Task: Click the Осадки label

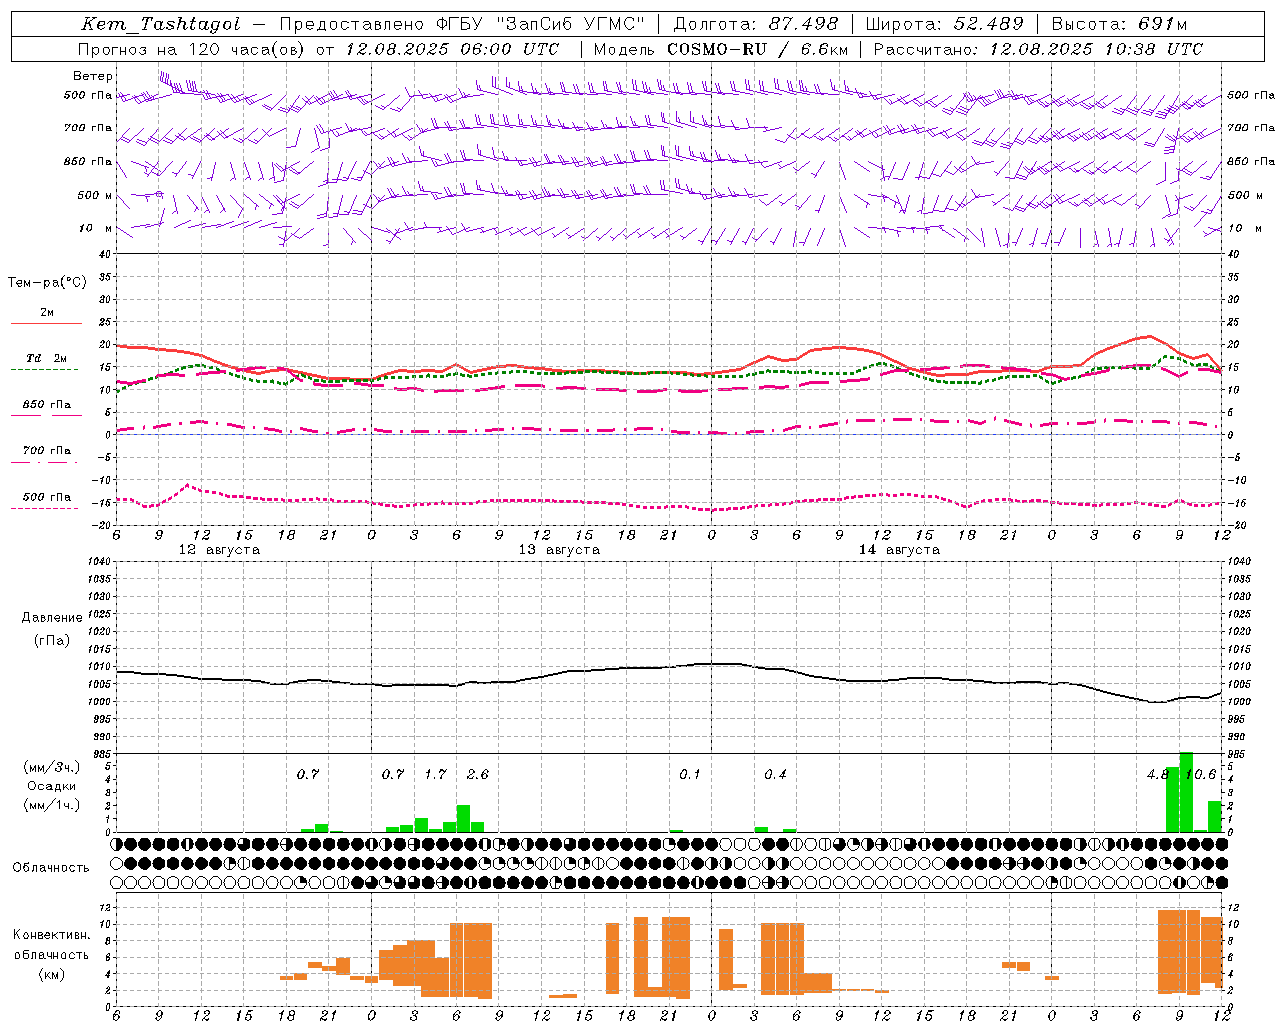Action: (51, 786)
